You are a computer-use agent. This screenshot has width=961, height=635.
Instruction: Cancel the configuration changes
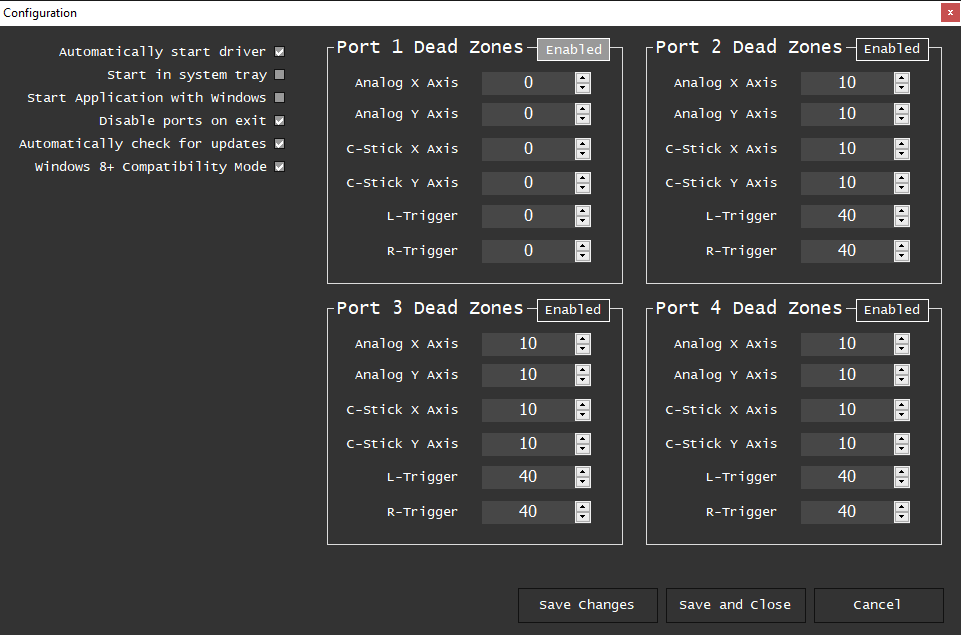[877, 605]
